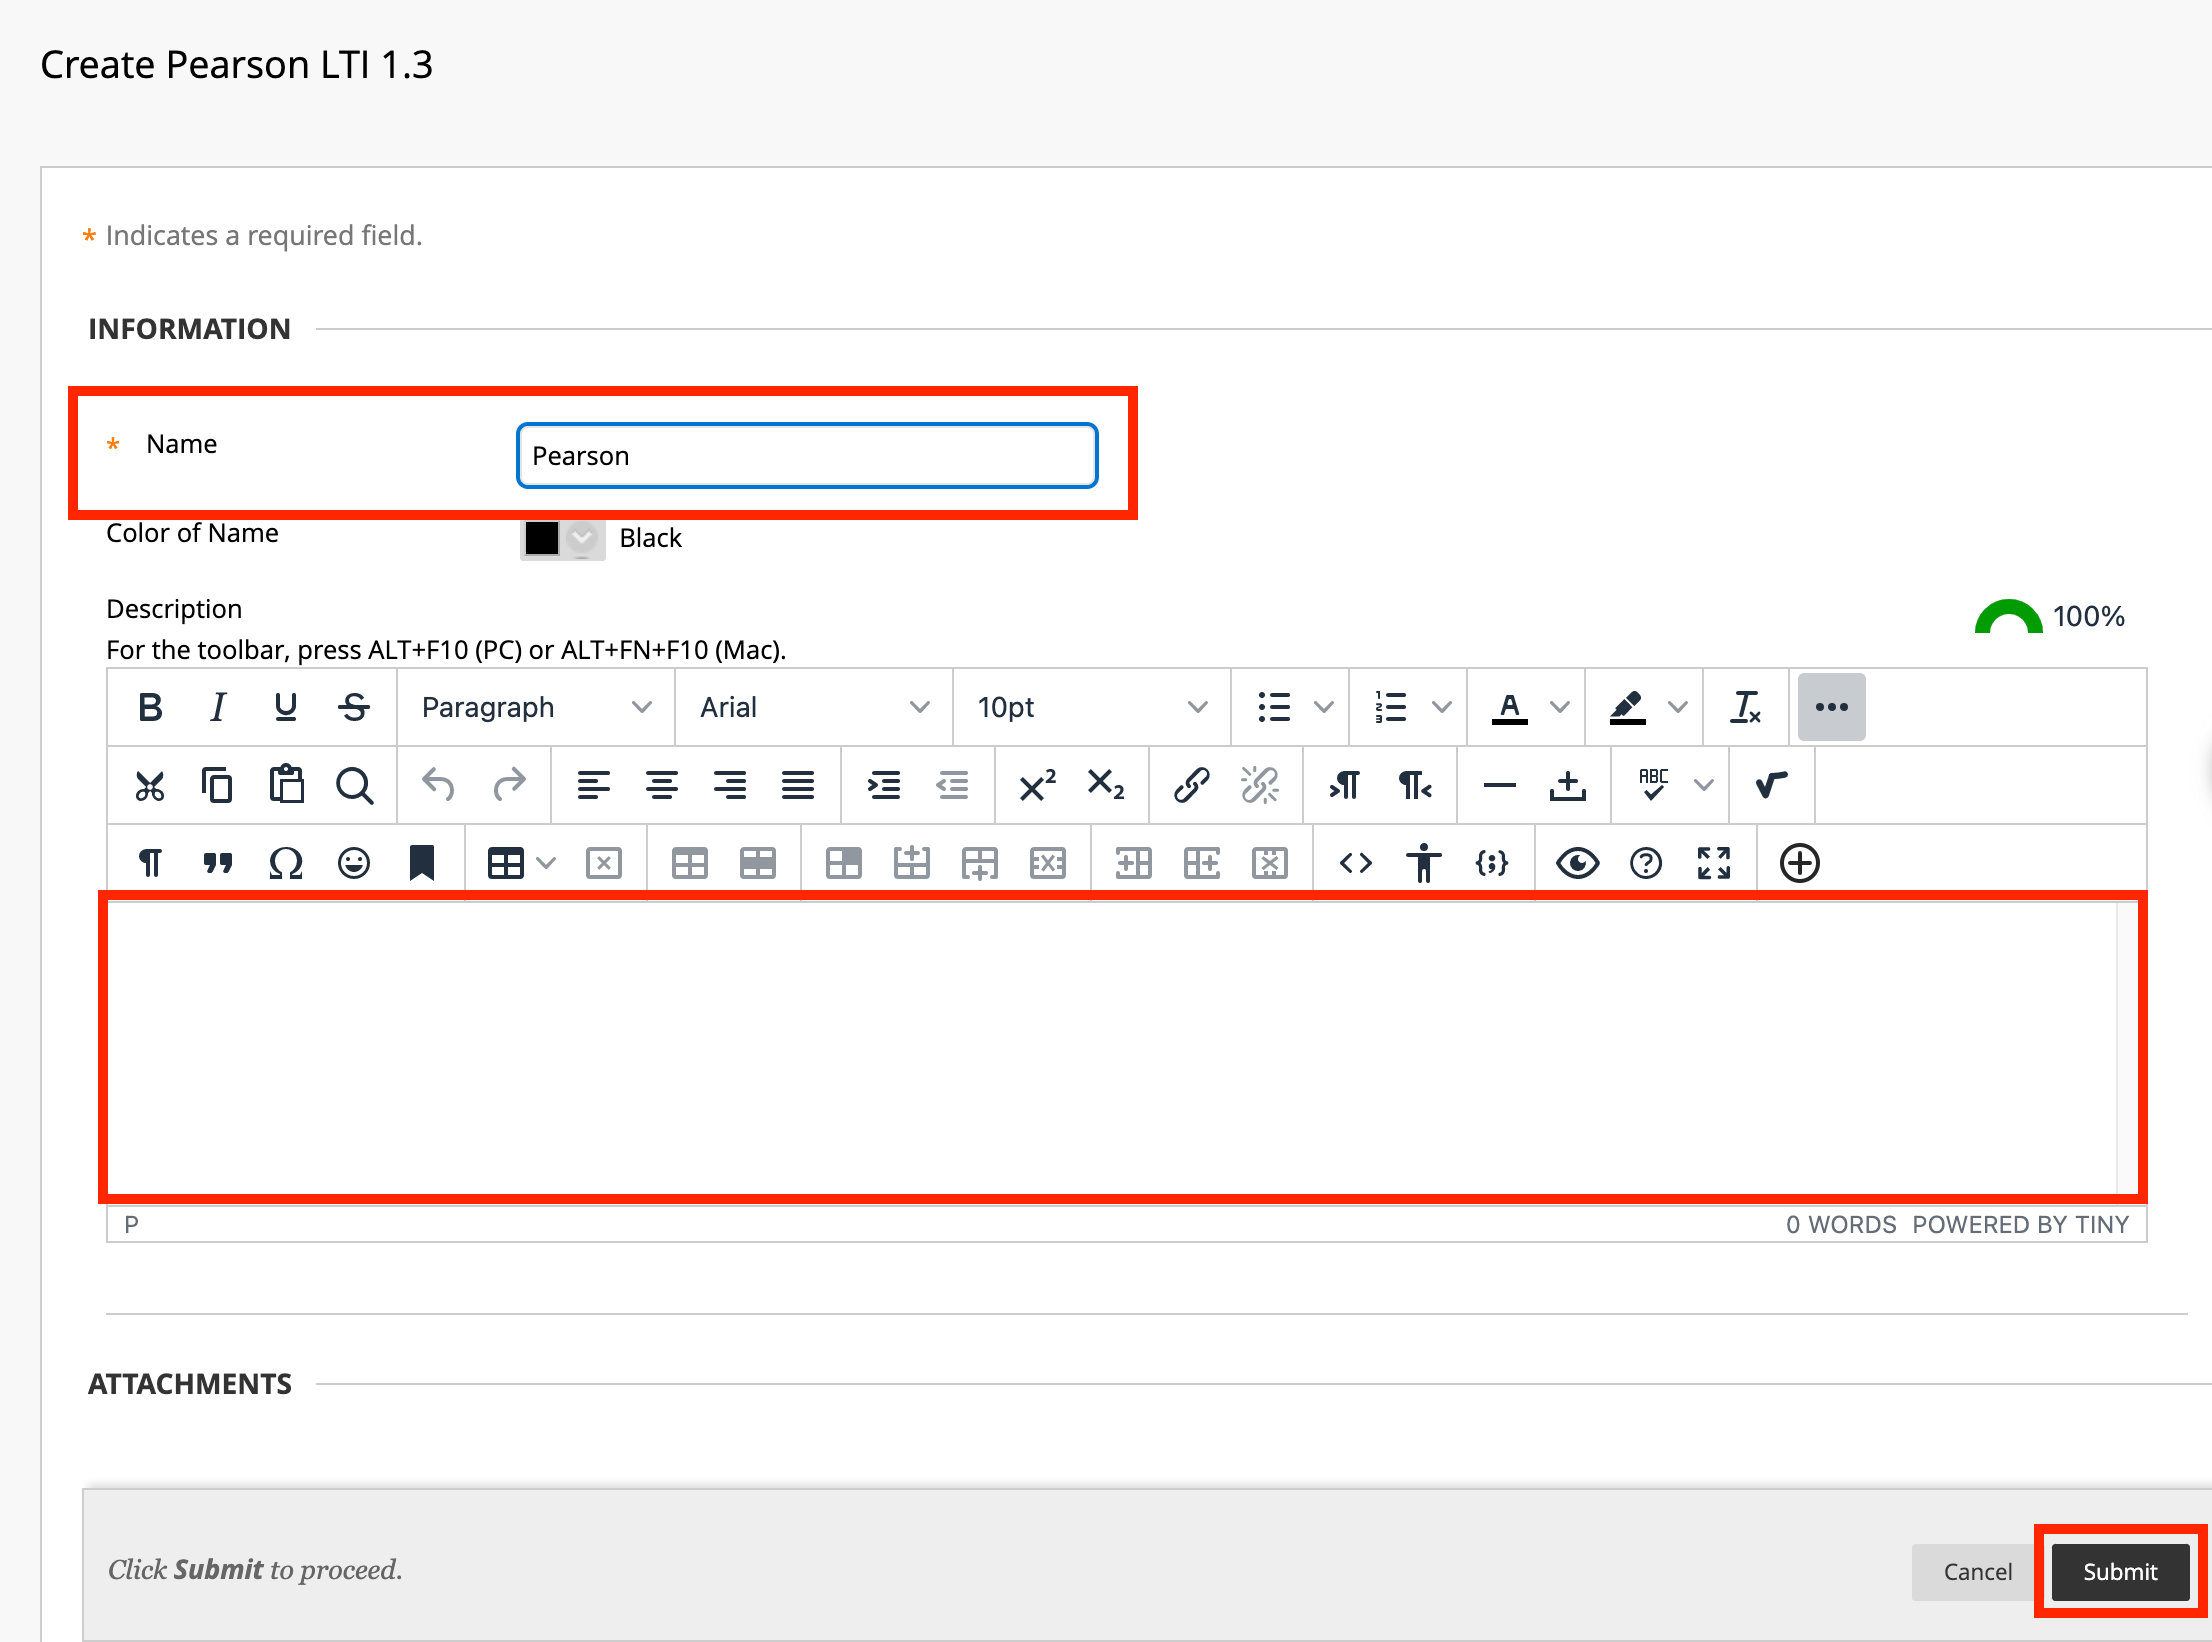The width and height of the screenshot is (2212, 1642).
Task: Toggle fullscreen editor mode
Action: (x=1714, y=863)
